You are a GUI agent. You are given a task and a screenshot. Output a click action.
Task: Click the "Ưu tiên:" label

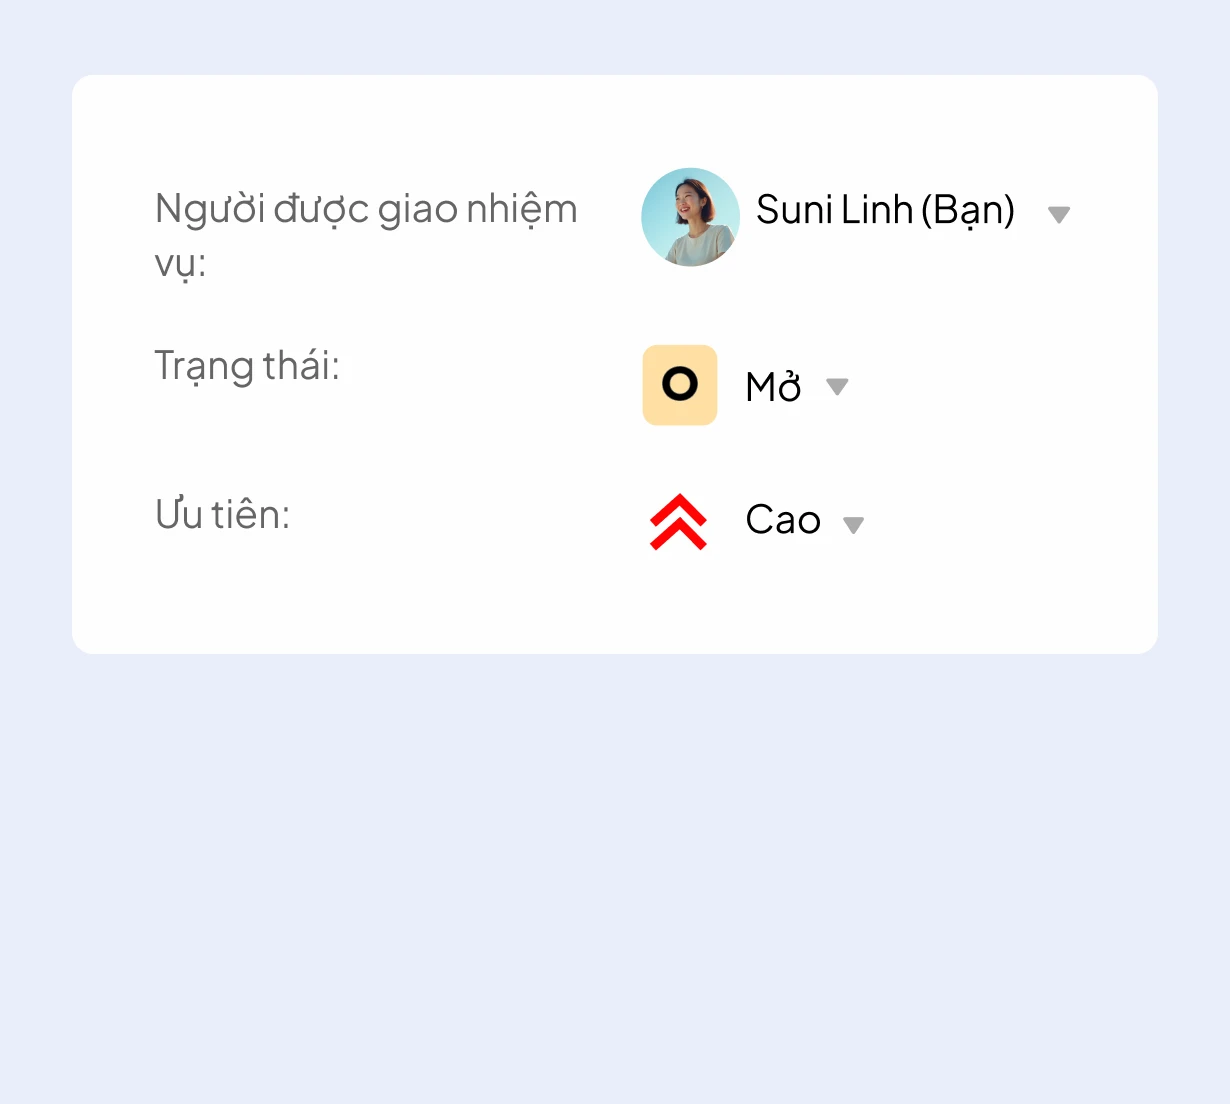point(222,515)
